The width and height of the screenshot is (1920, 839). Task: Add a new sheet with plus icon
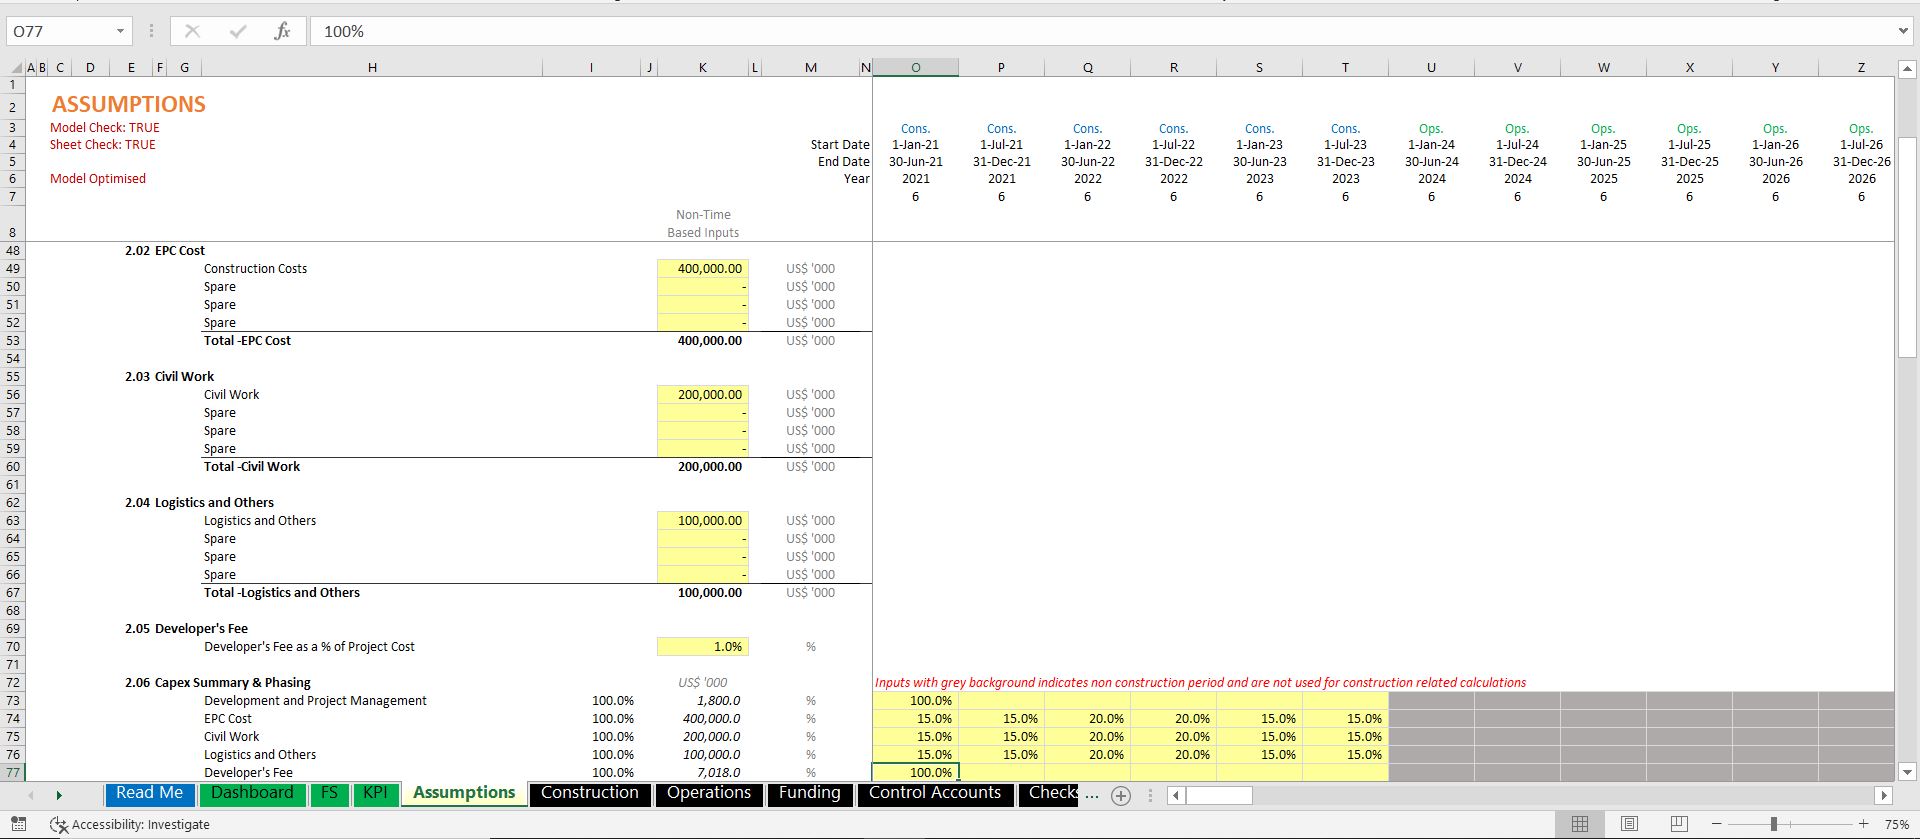(x=1121, y=796)
